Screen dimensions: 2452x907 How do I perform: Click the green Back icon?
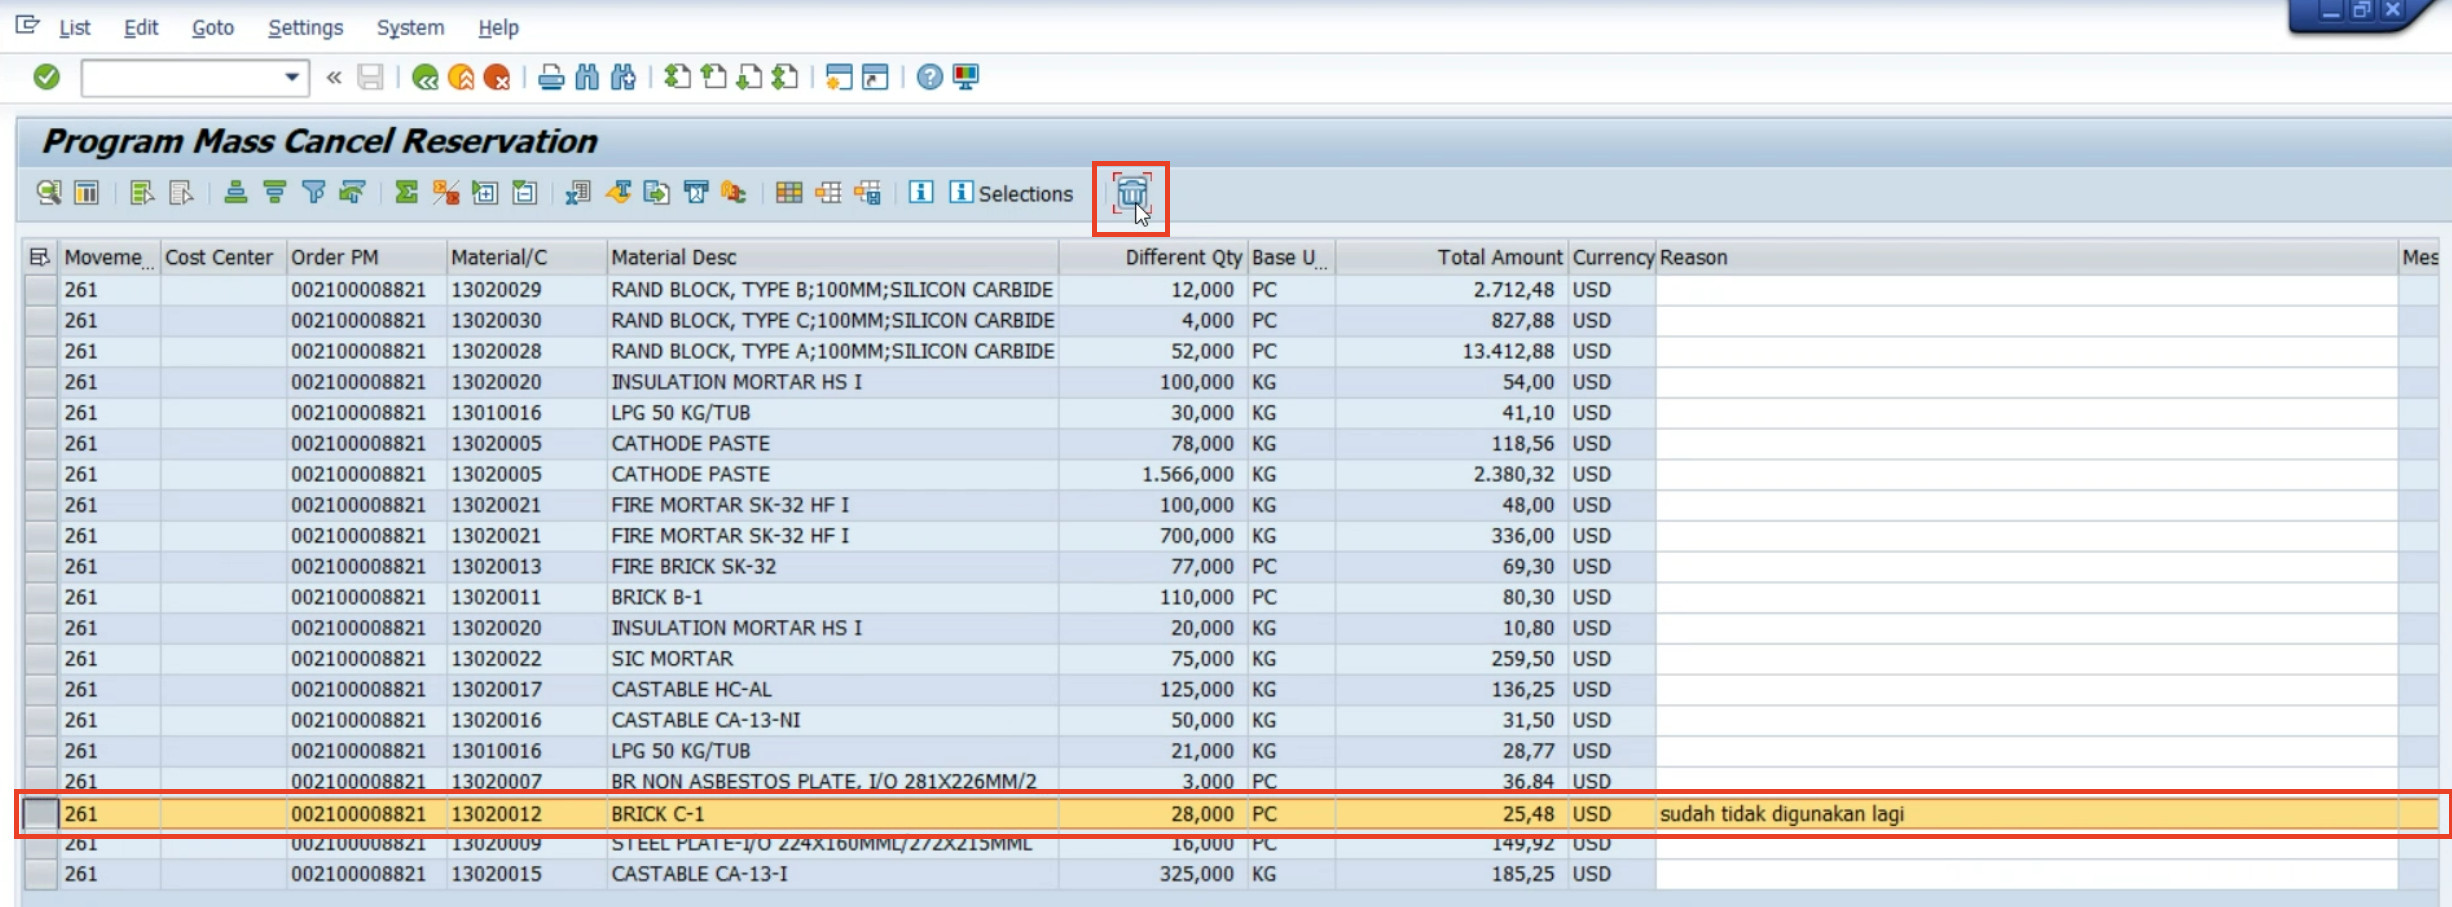425,77
